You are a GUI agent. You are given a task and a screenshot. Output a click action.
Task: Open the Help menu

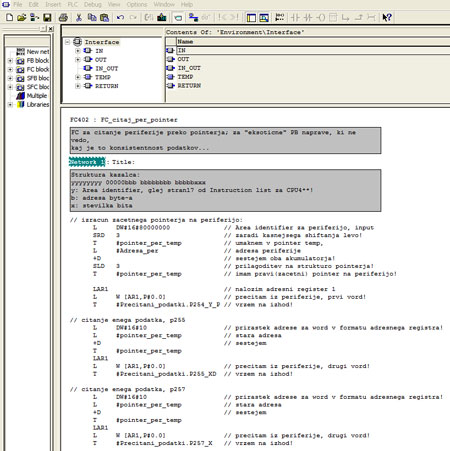click(x=187, y=4)
